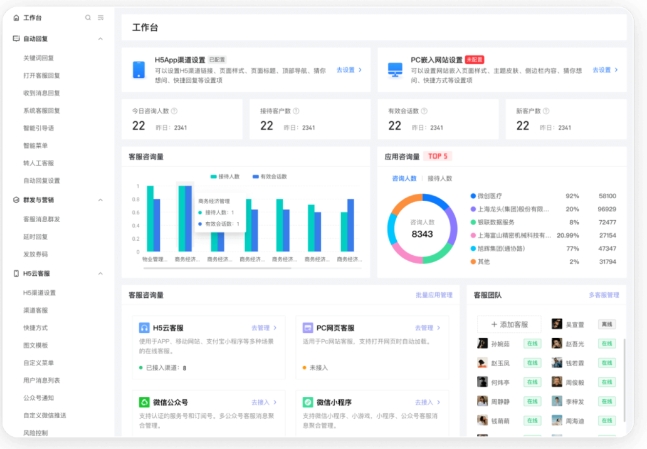Image resolution: width=647 pixels, height=449 pixels.
Task: Click the 添加客服 button
Action: (509, 325)
